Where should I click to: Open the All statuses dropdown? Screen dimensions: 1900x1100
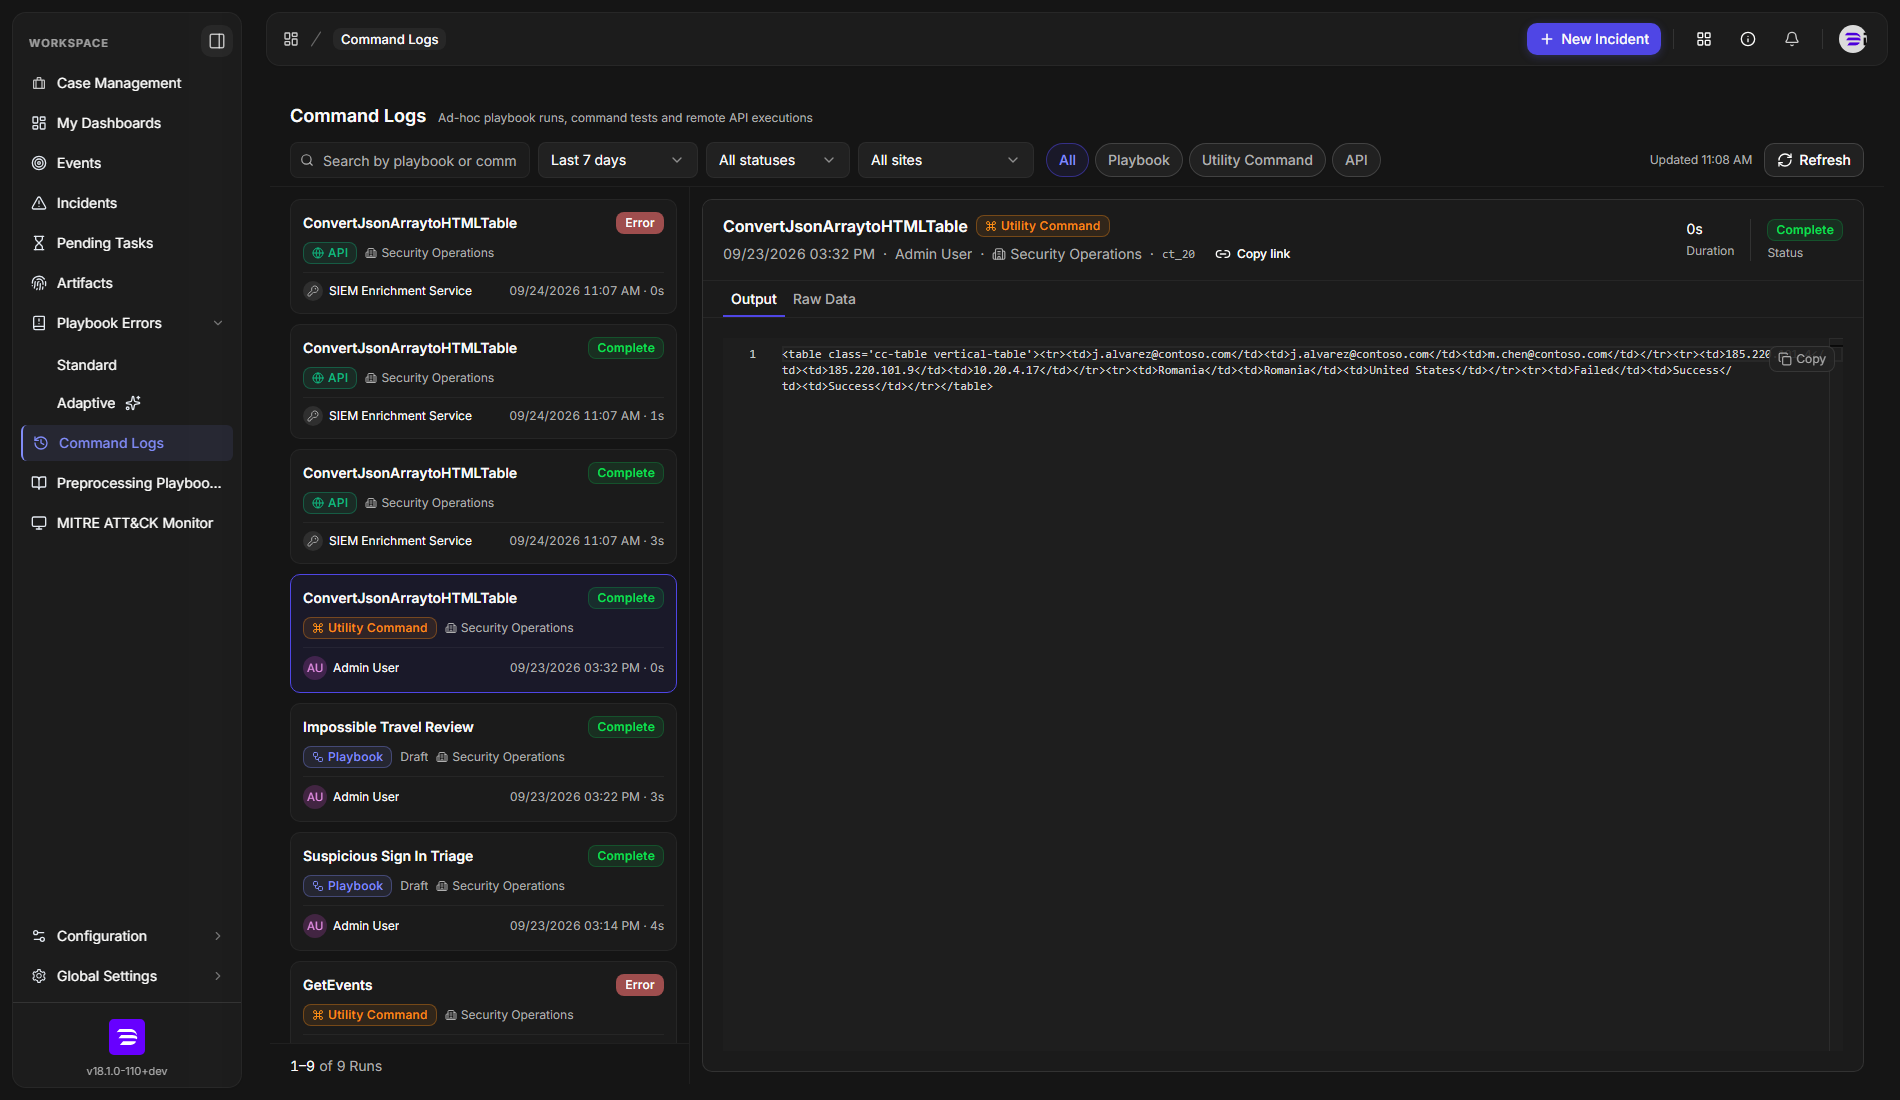pos(777,160)
